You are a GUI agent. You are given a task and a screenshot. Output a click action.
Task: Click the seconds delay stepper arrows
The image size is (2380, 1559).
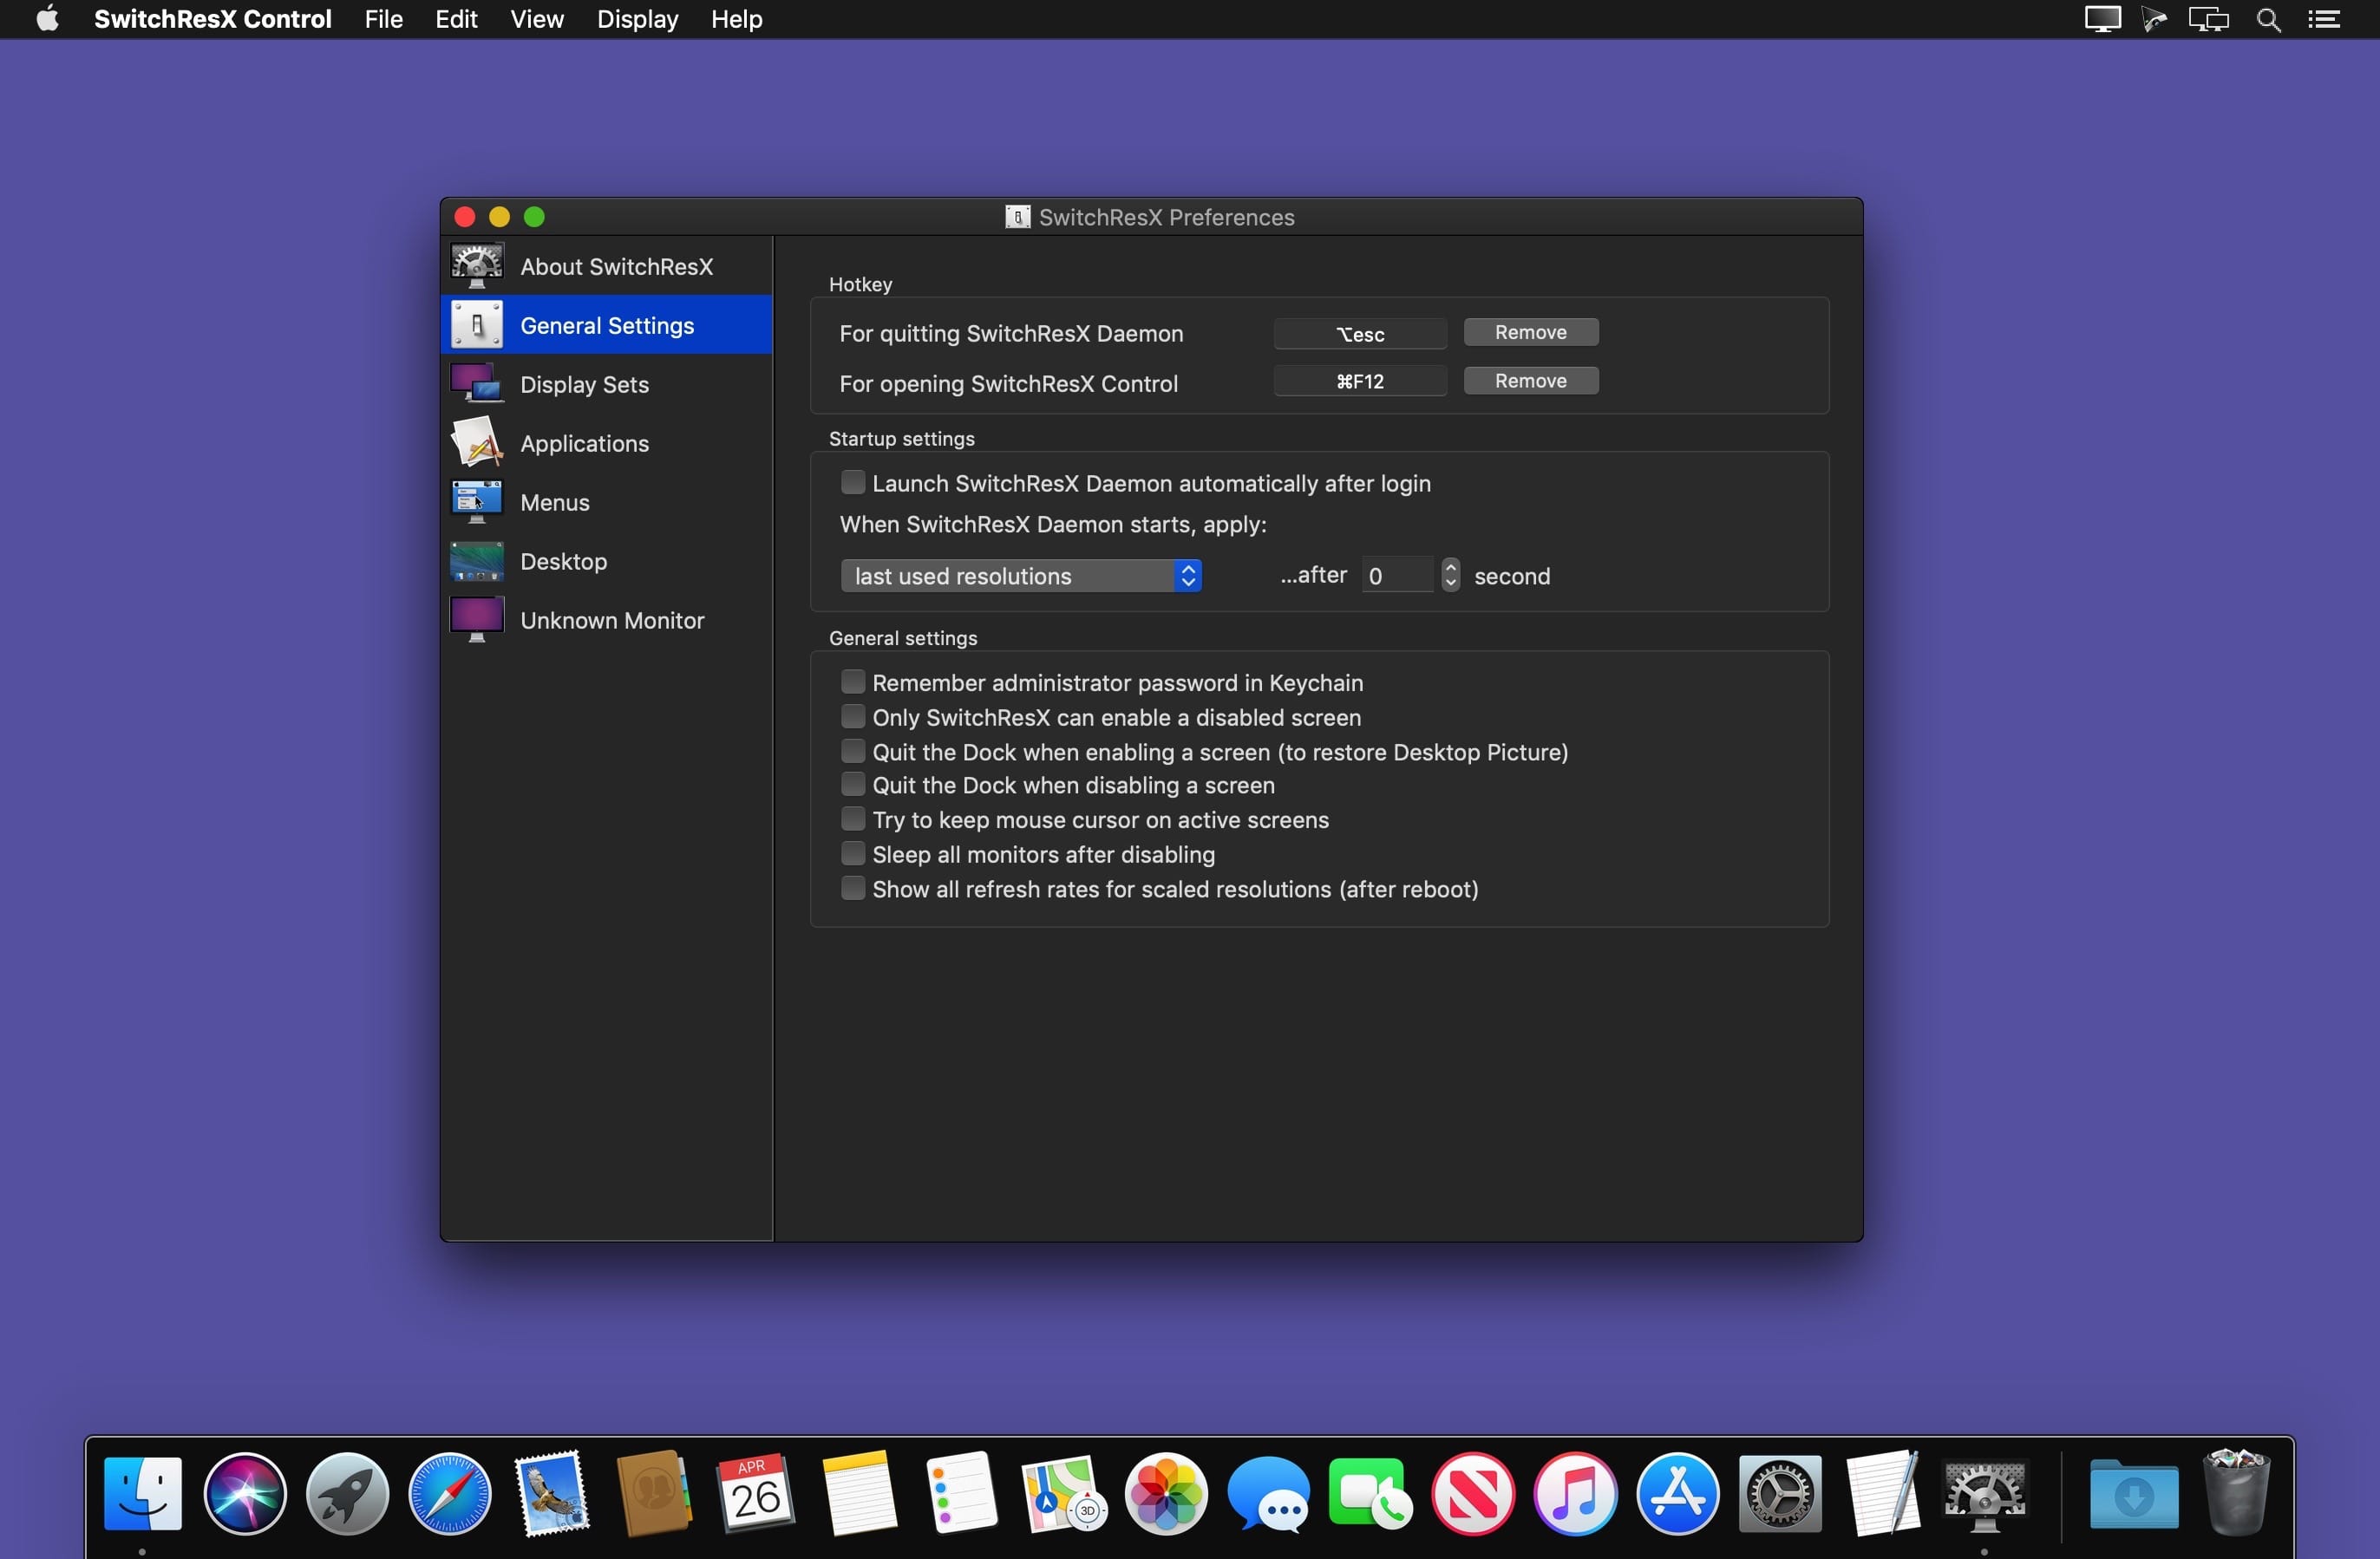coord(1450,575)
